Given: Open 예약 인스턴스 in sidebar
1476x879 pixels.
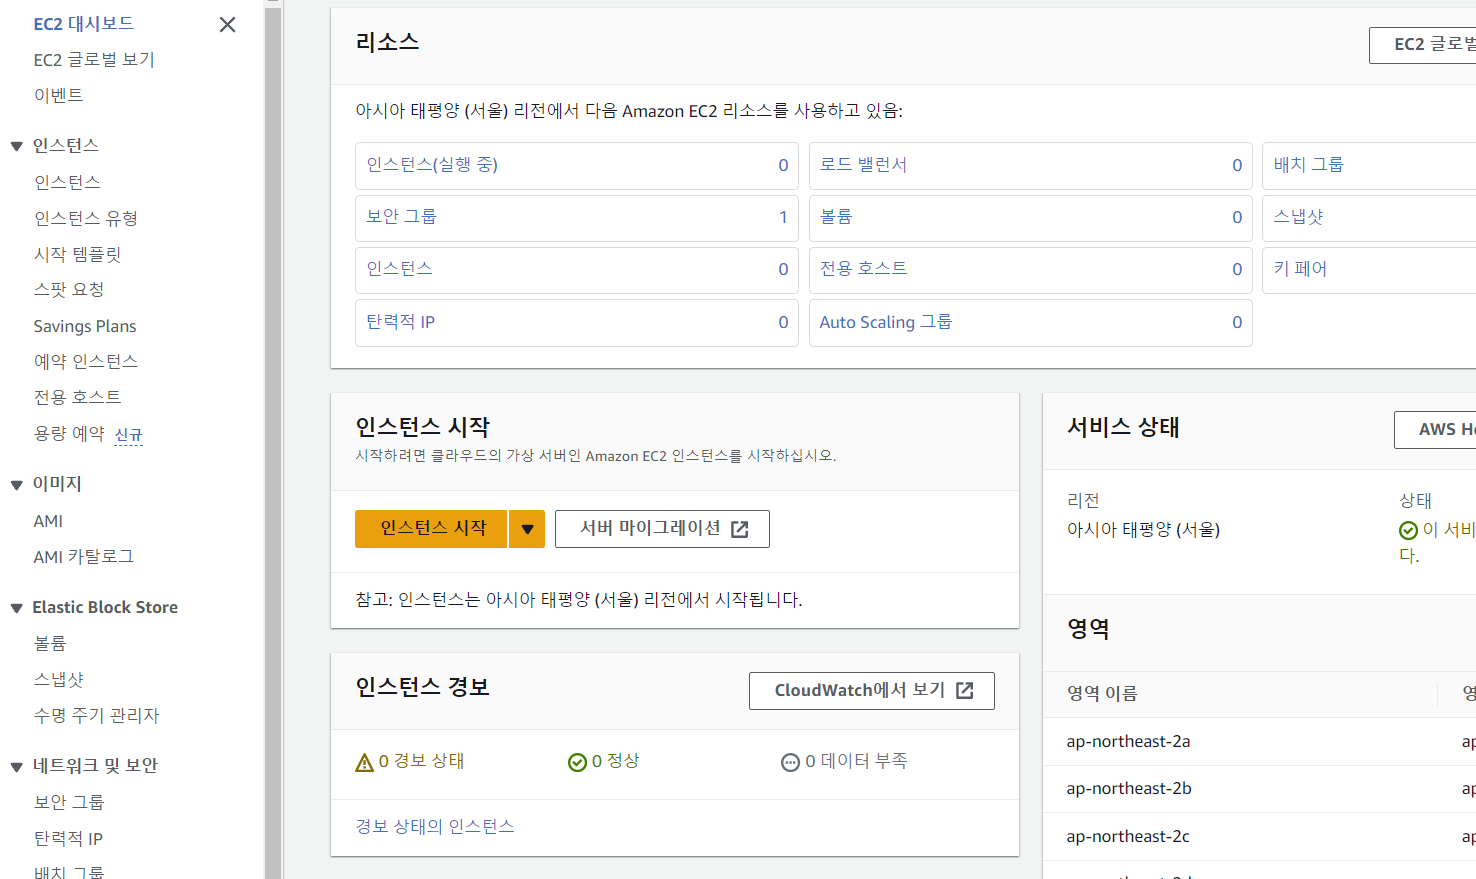Looking at the screenshot, I should pos(86,362).
